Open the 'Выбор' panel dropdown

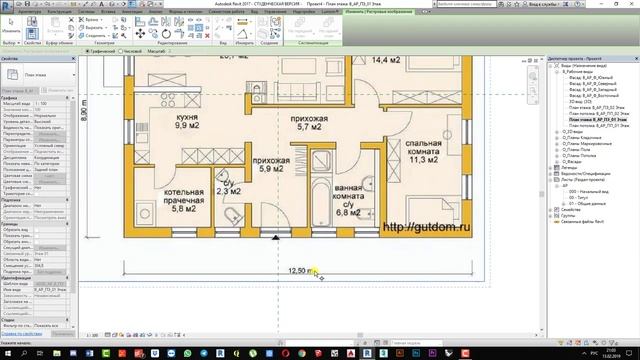coord(11,43)
